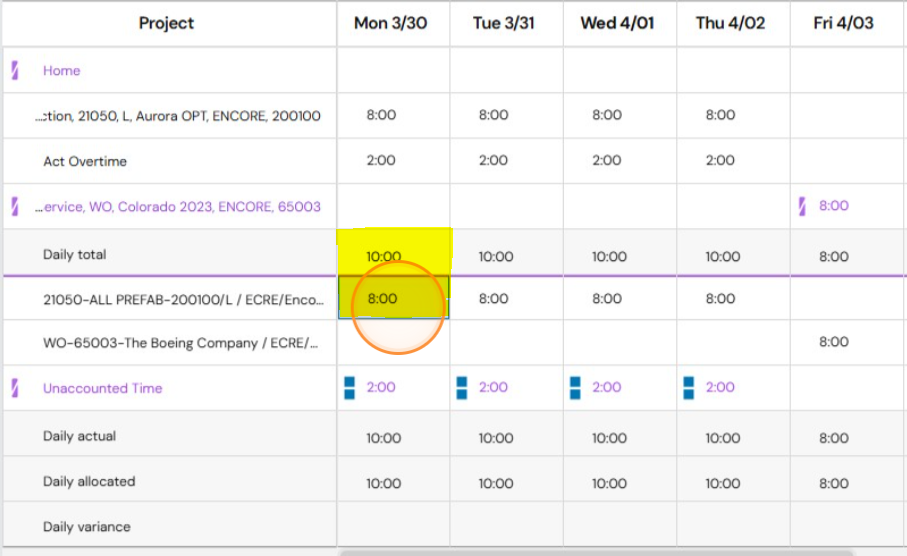This screenshot has width=907, height=556.
Task: Click pencil icon beside Colorado 2023 service row
Action: [15, 206]
